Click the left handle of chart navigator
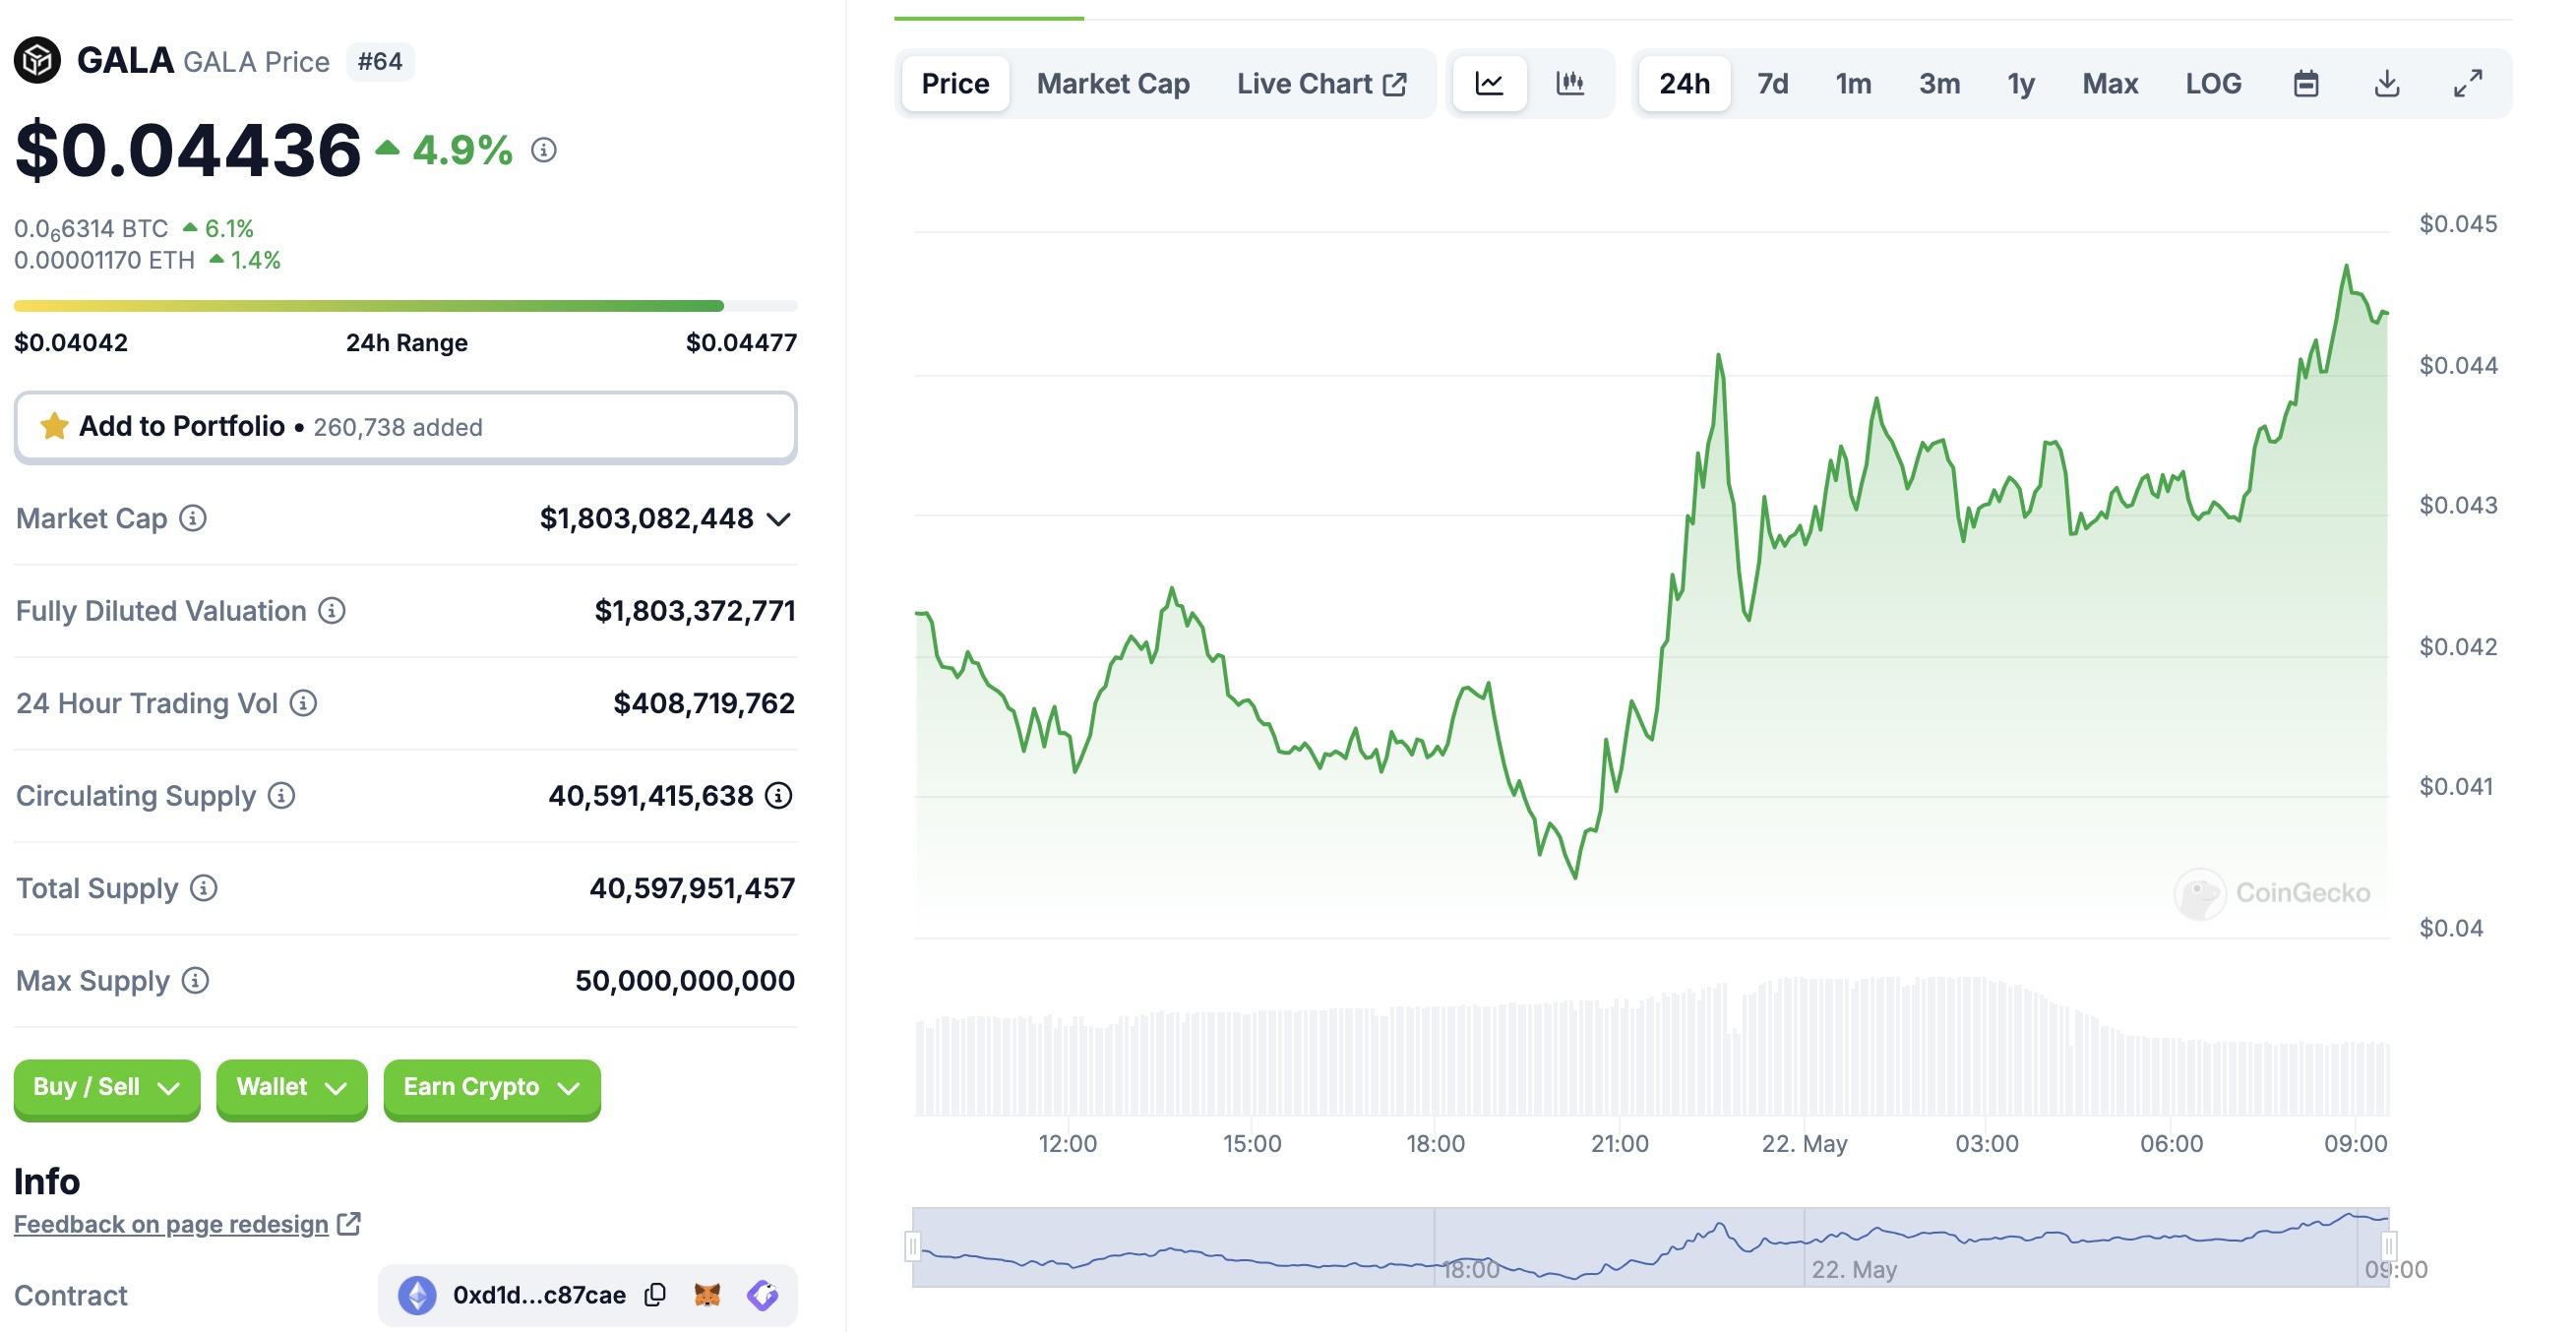The width and height of the screenshot is (2576, 1332). tap(912, 1247)
